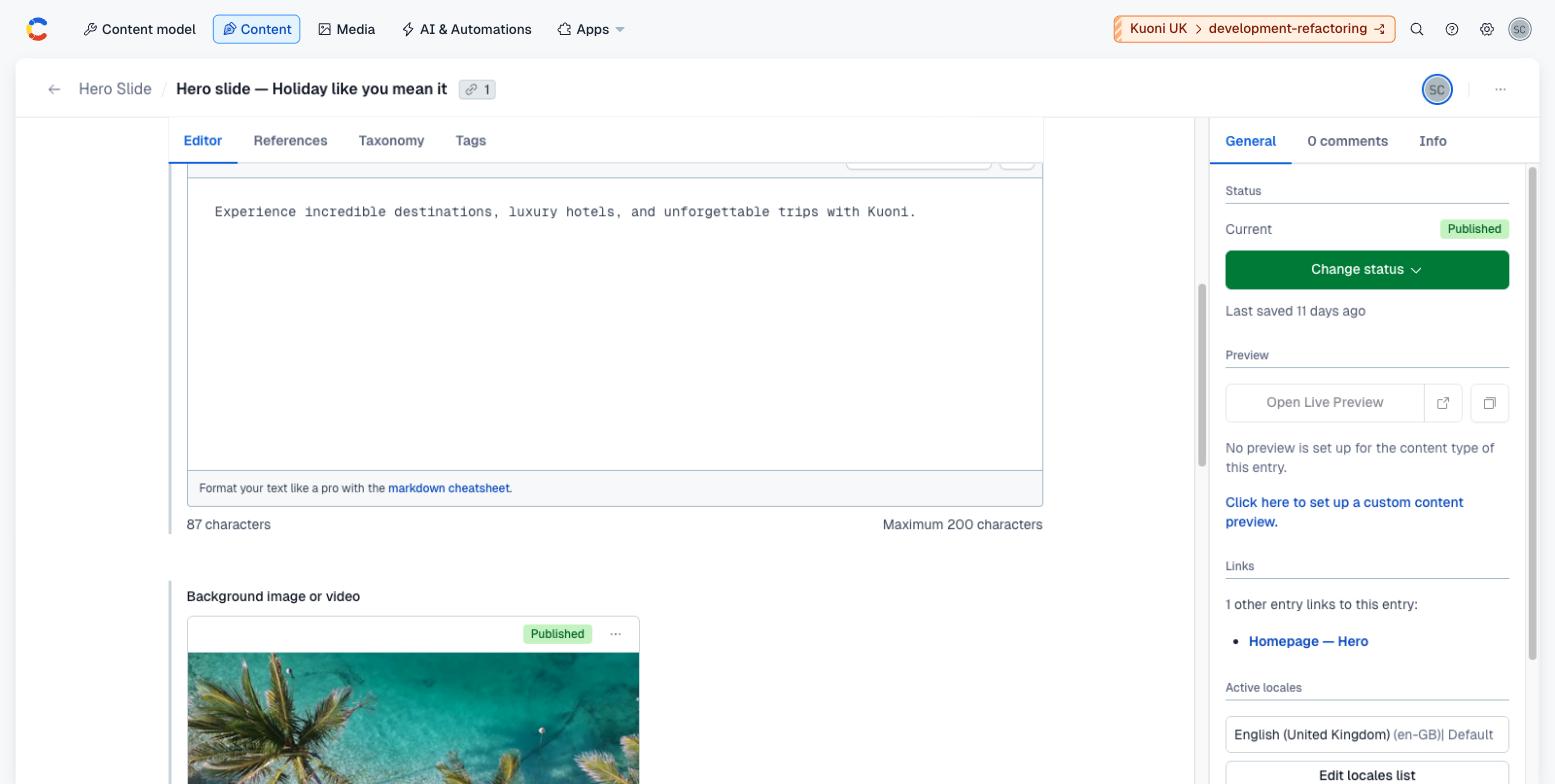
Task: Click the entry title Hero slide — Holiday like you mean it
Action: 311,89
